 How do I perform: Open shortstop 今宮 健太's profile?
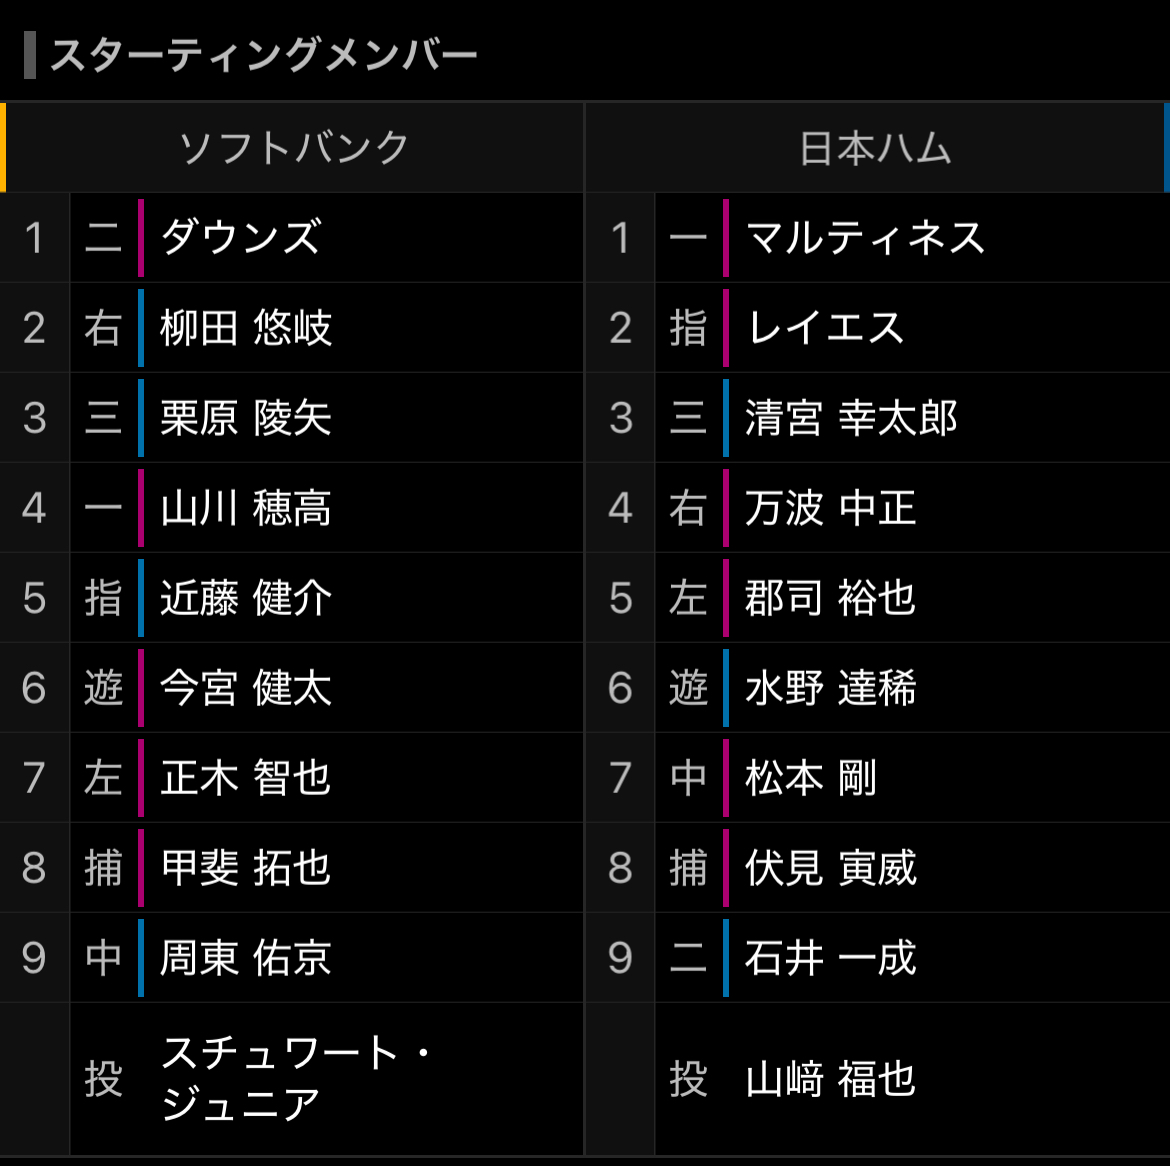[246, 688]
